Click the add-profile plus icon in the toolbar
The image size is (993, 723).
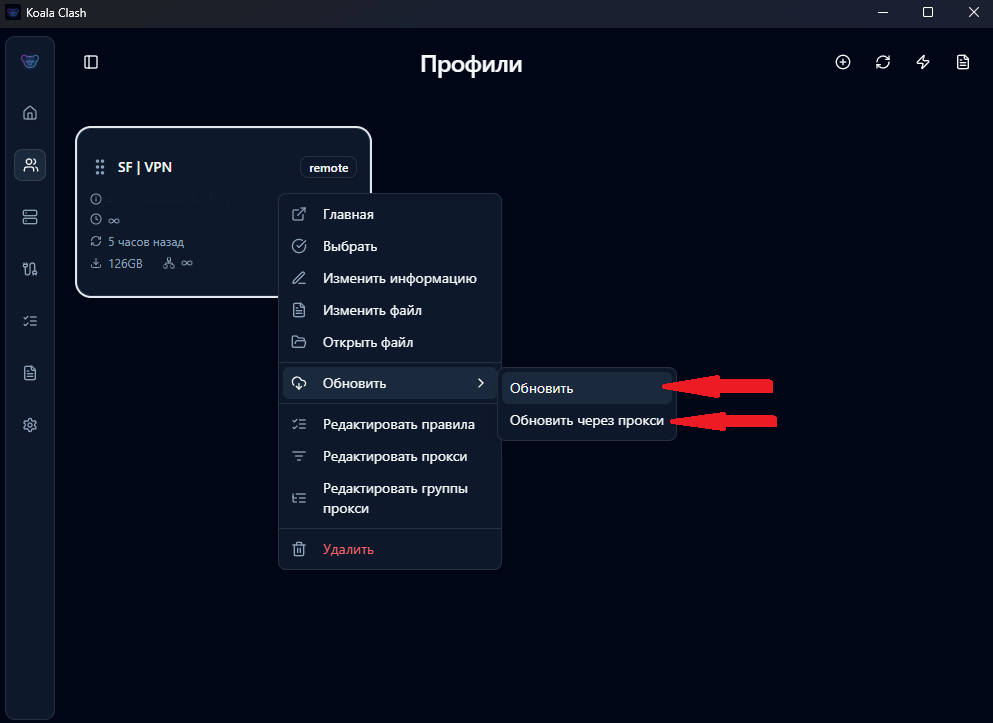(x=843, y=62)
